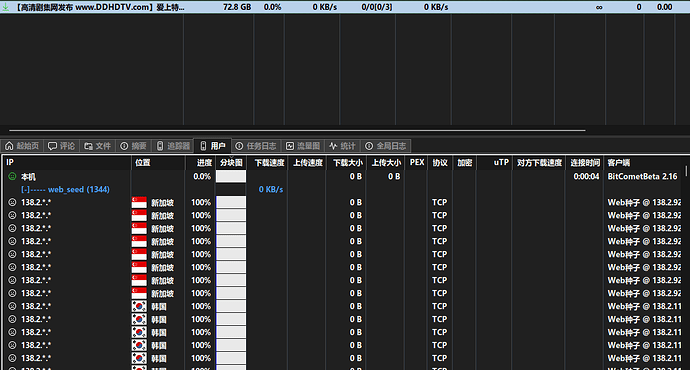Click the 位置 column header
690x370 pixels.
tap(143, 163)
